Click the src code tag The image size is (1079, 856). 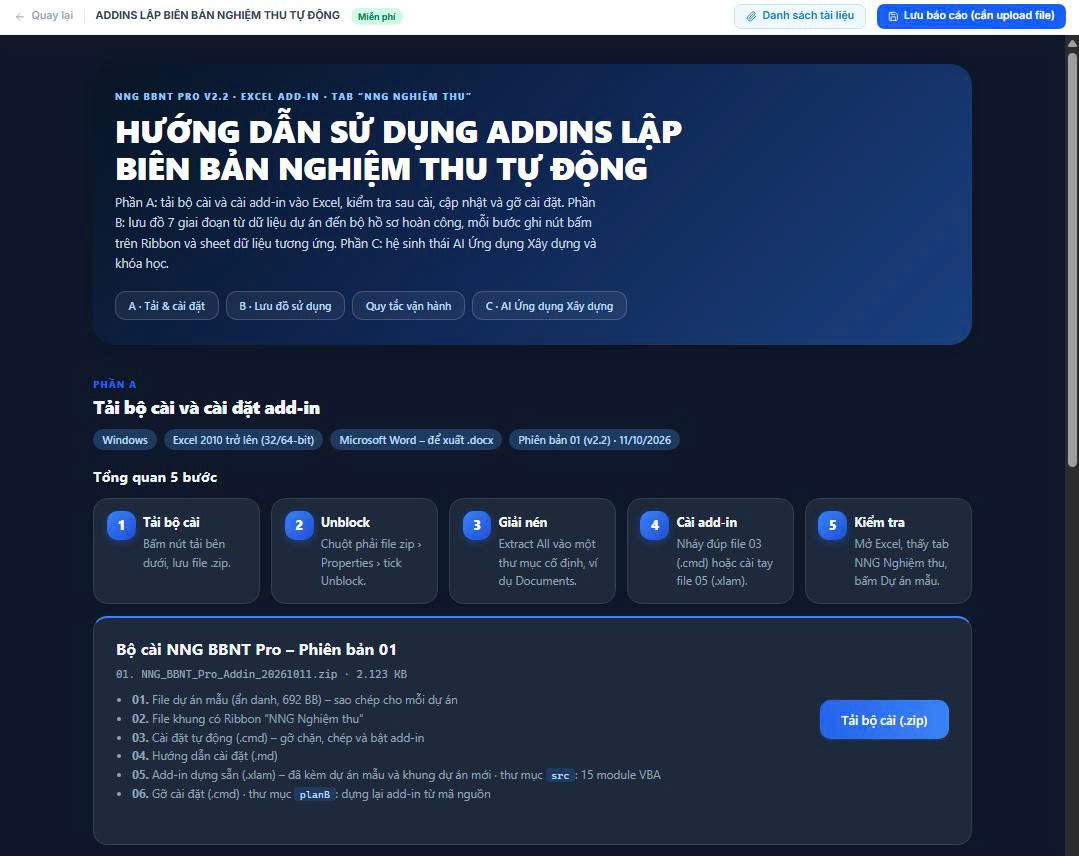(x=560, y=775)
